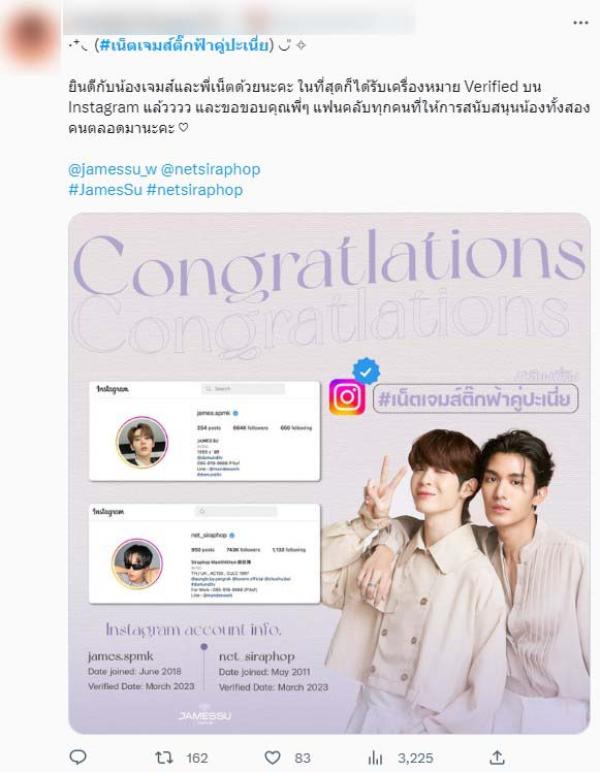Open the reply comment icon
The image size is (600, 772).
point(78,757)
